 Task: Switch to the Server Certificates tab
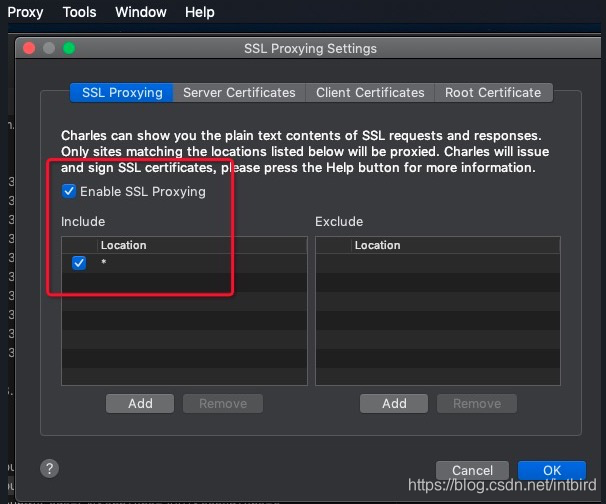[239, 93]
